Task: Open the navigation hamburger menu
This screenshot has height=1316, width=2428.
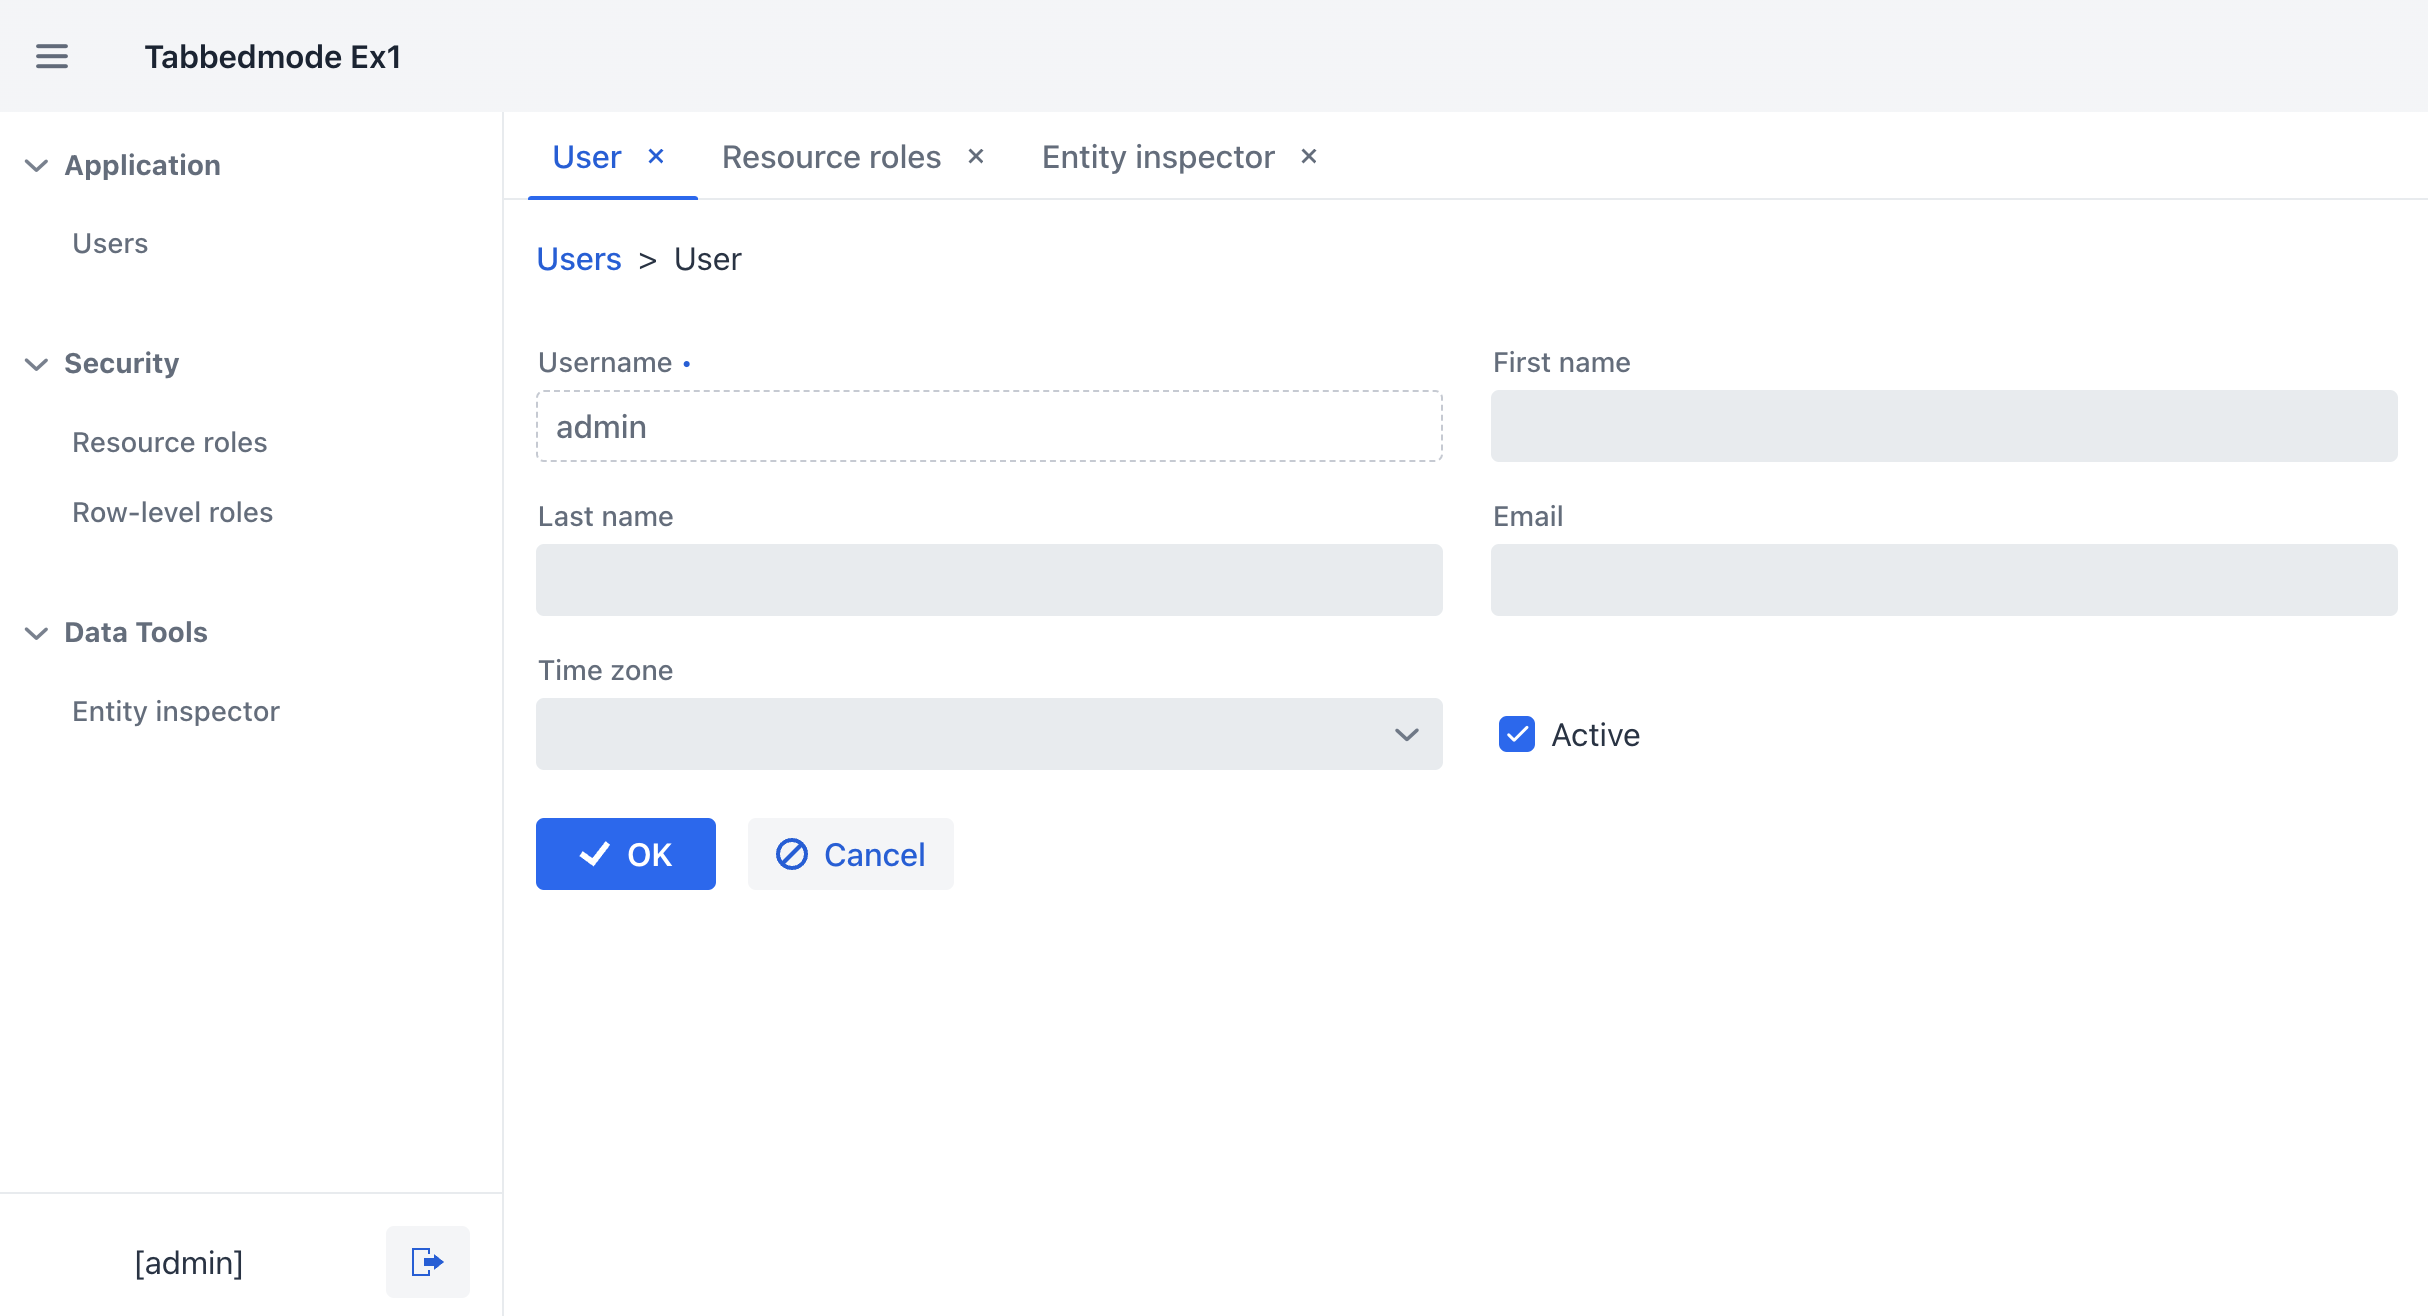Action: pyautogui.click(x=51, y=57)
